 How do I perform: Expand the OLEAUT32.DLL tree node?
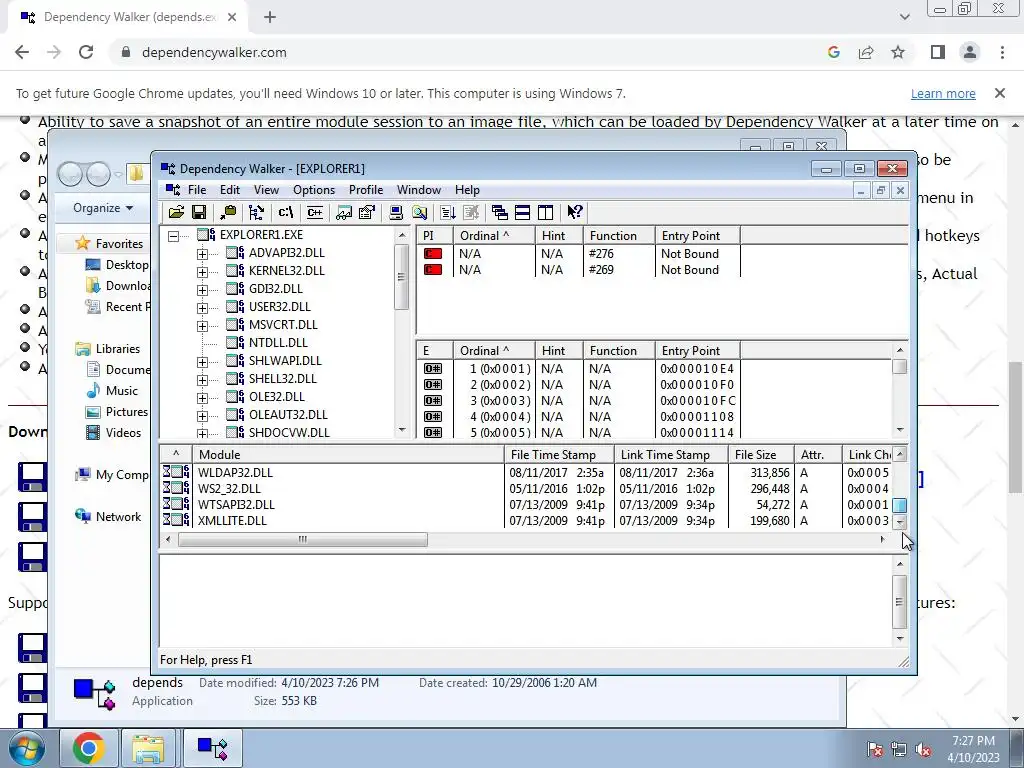click(x=202, y=416)
